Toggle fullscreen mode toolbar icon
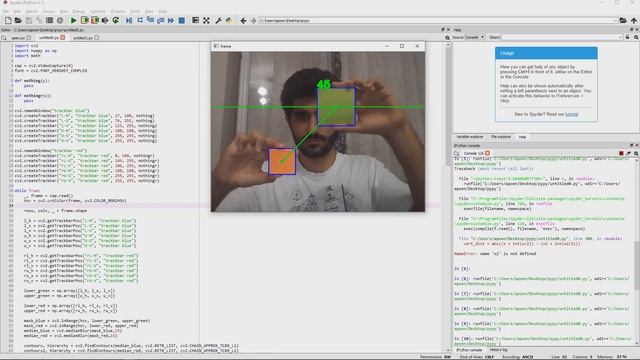The height and width of the screenshot is (360, 640). pos(207,20)
